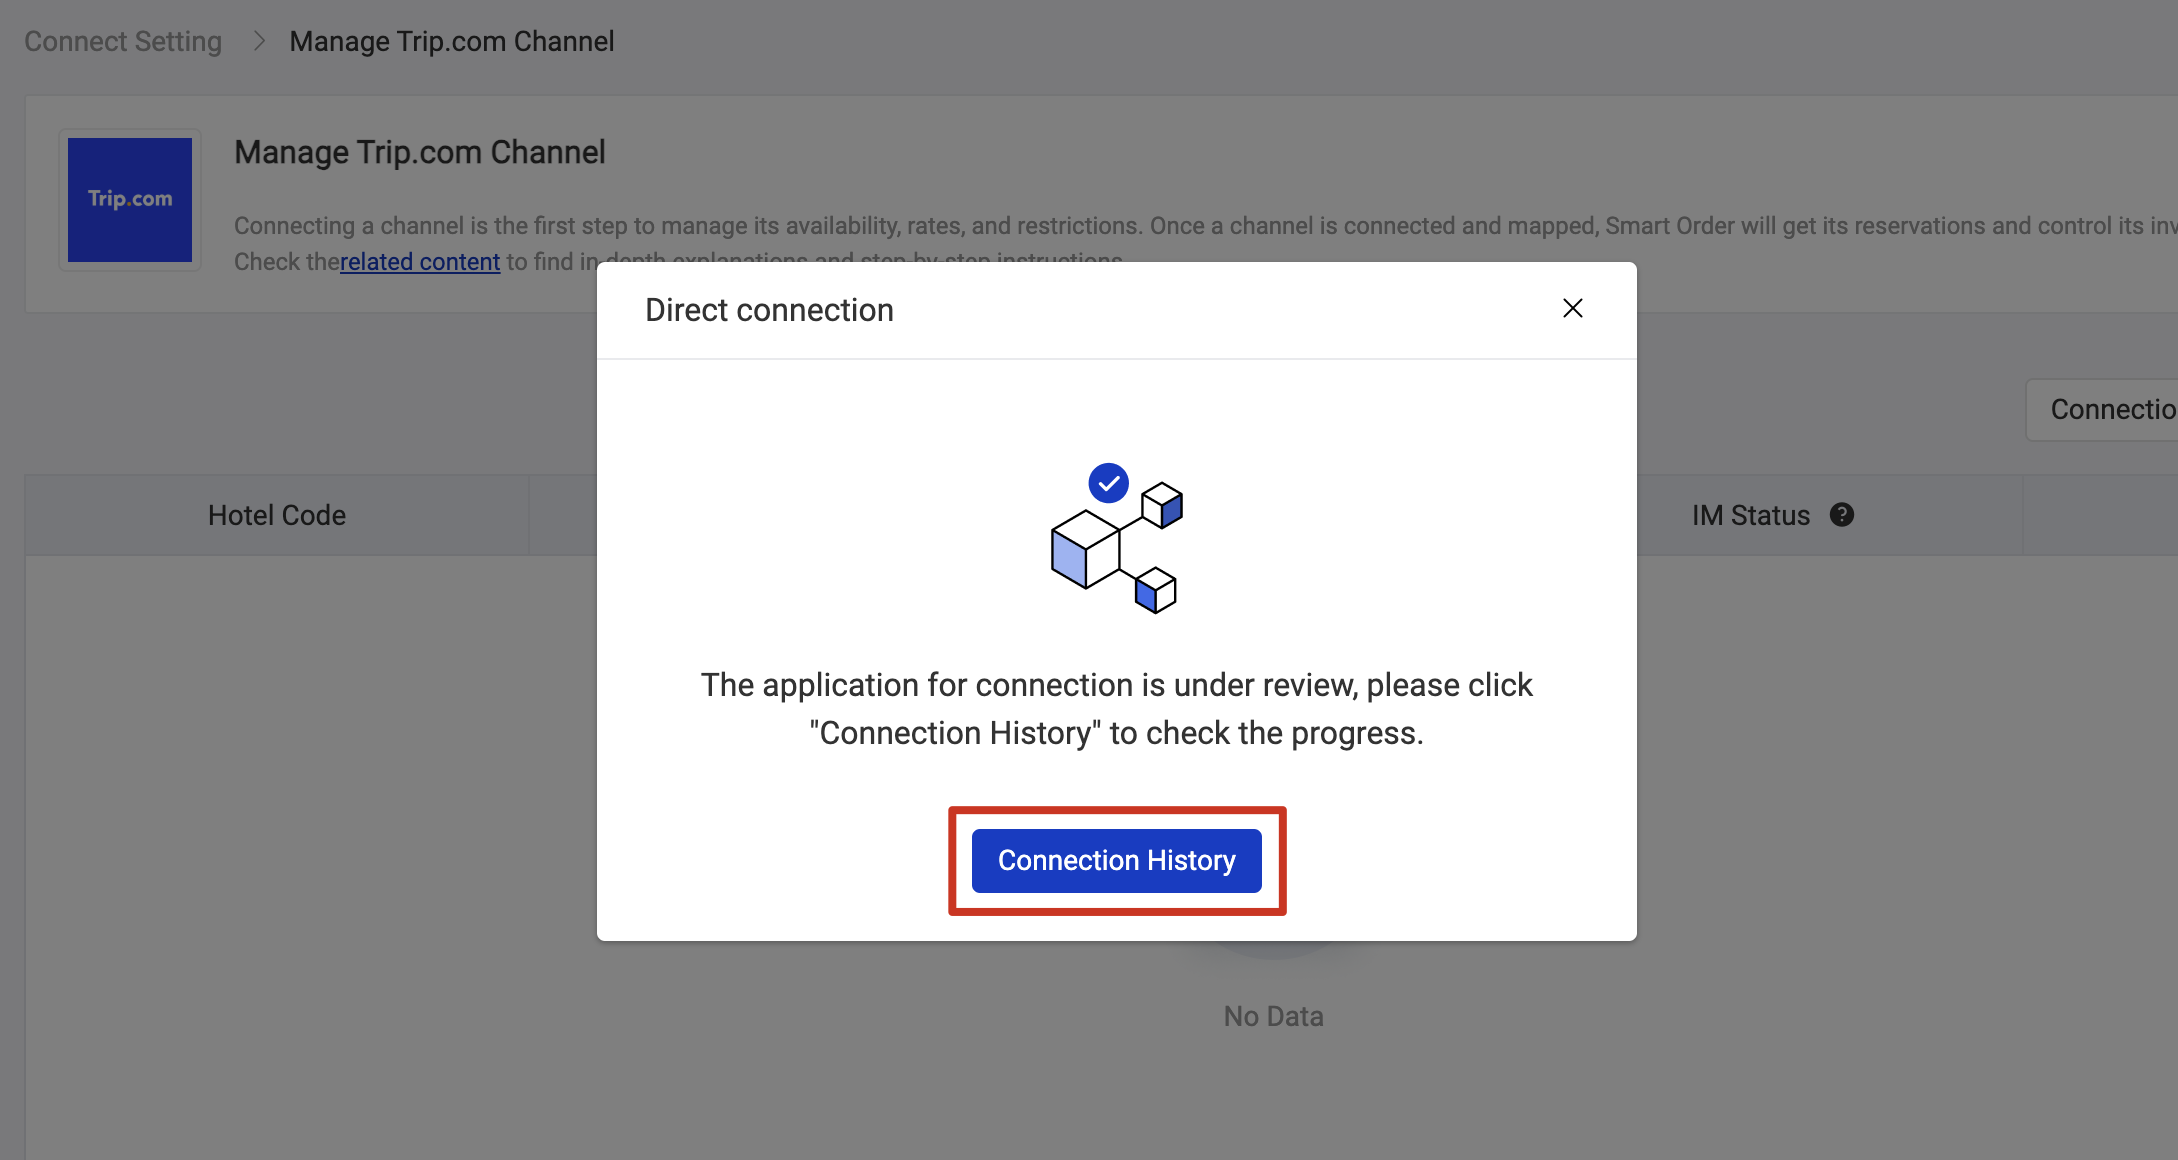Click the IM Status help question mark icon

tap(1843, 514)
